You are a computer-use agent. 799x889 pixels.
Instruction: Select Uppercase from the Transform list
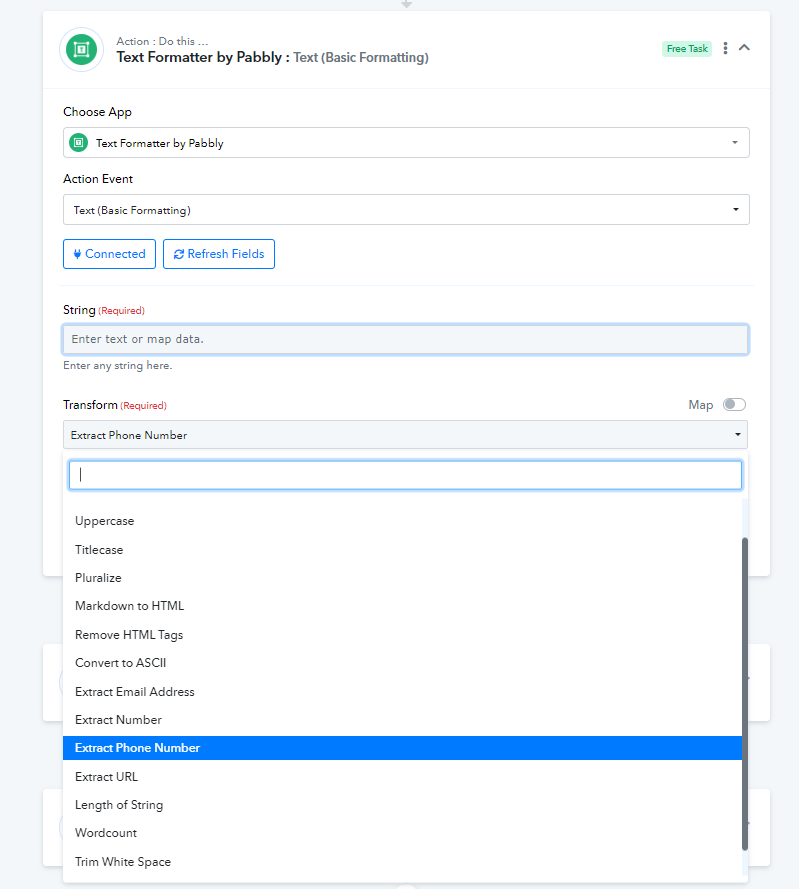click(402, 521)
